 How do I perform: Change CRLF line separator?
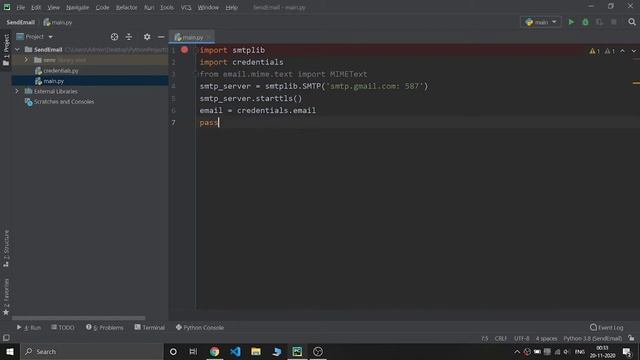500,338
